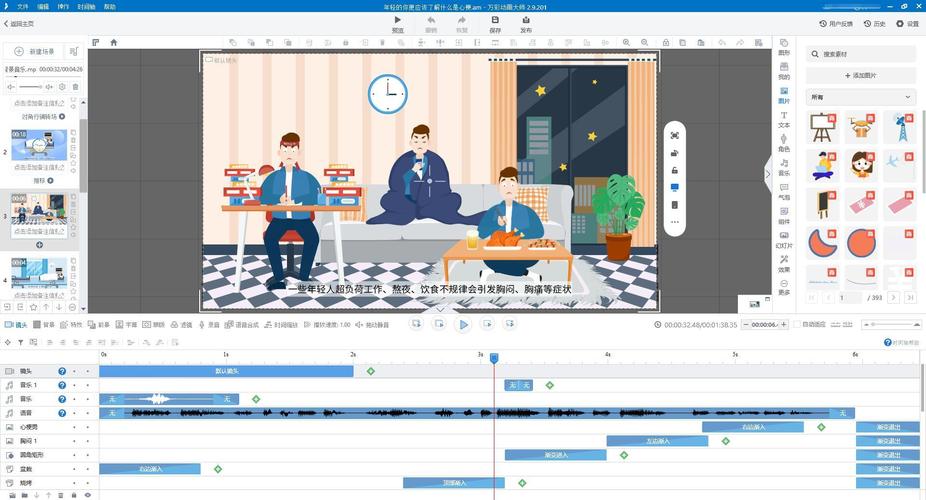Viewport: 926px width, 500px height.
Task: Click the three-dots more icon on floating toolbar
Action: tap(674, 222)
